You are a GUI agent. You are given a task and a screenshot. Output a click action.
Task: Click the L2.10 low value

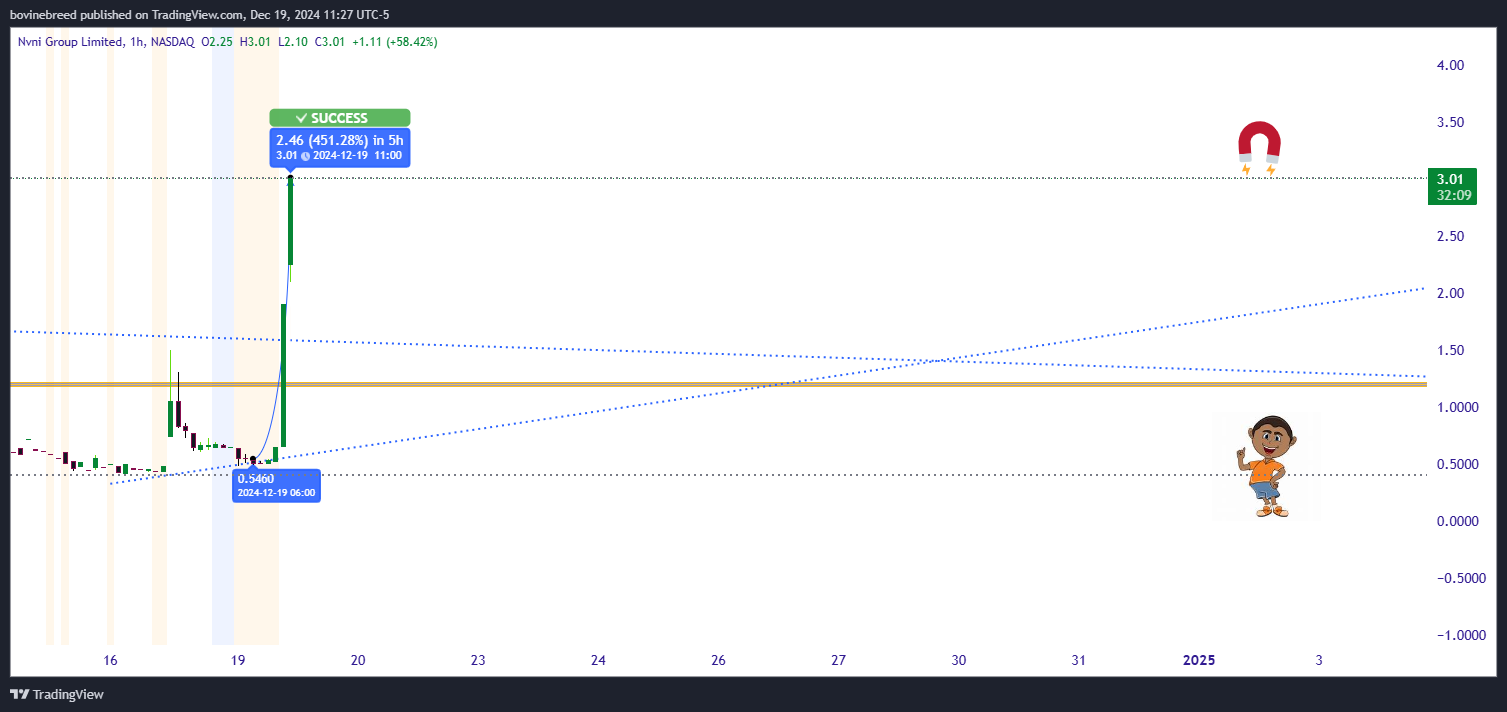[293, 42]
